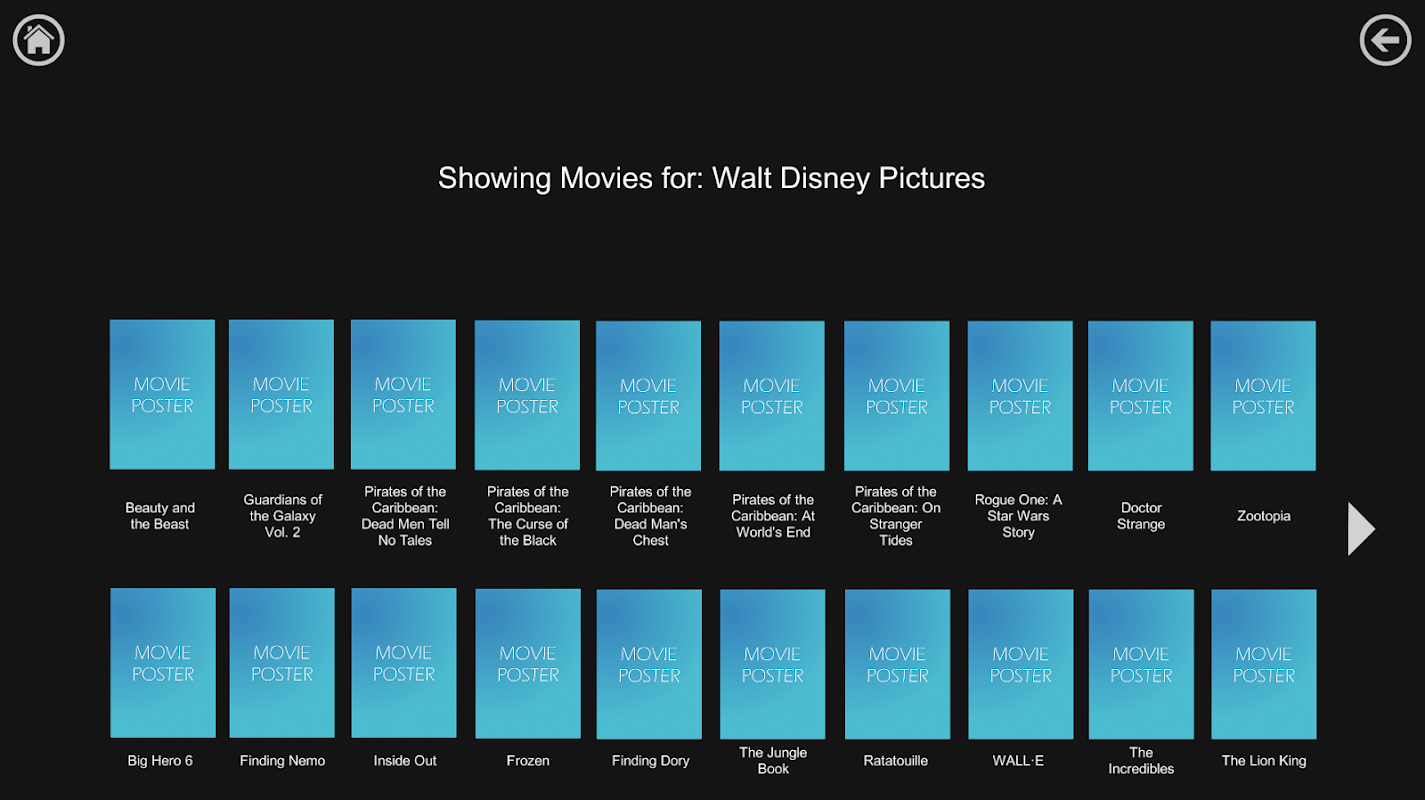Screen dimensions: 1425x800
Task: Open the Frozen poster
Action: pyautogui.click(x=528, y=664)
